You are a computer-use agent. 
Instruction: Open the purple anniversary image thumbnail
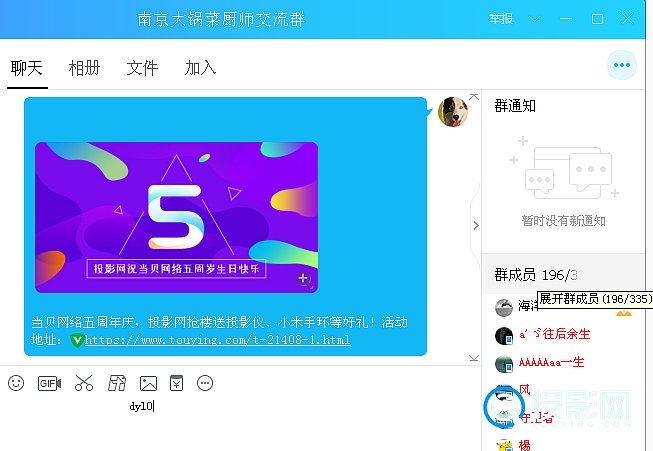[177, 217]
